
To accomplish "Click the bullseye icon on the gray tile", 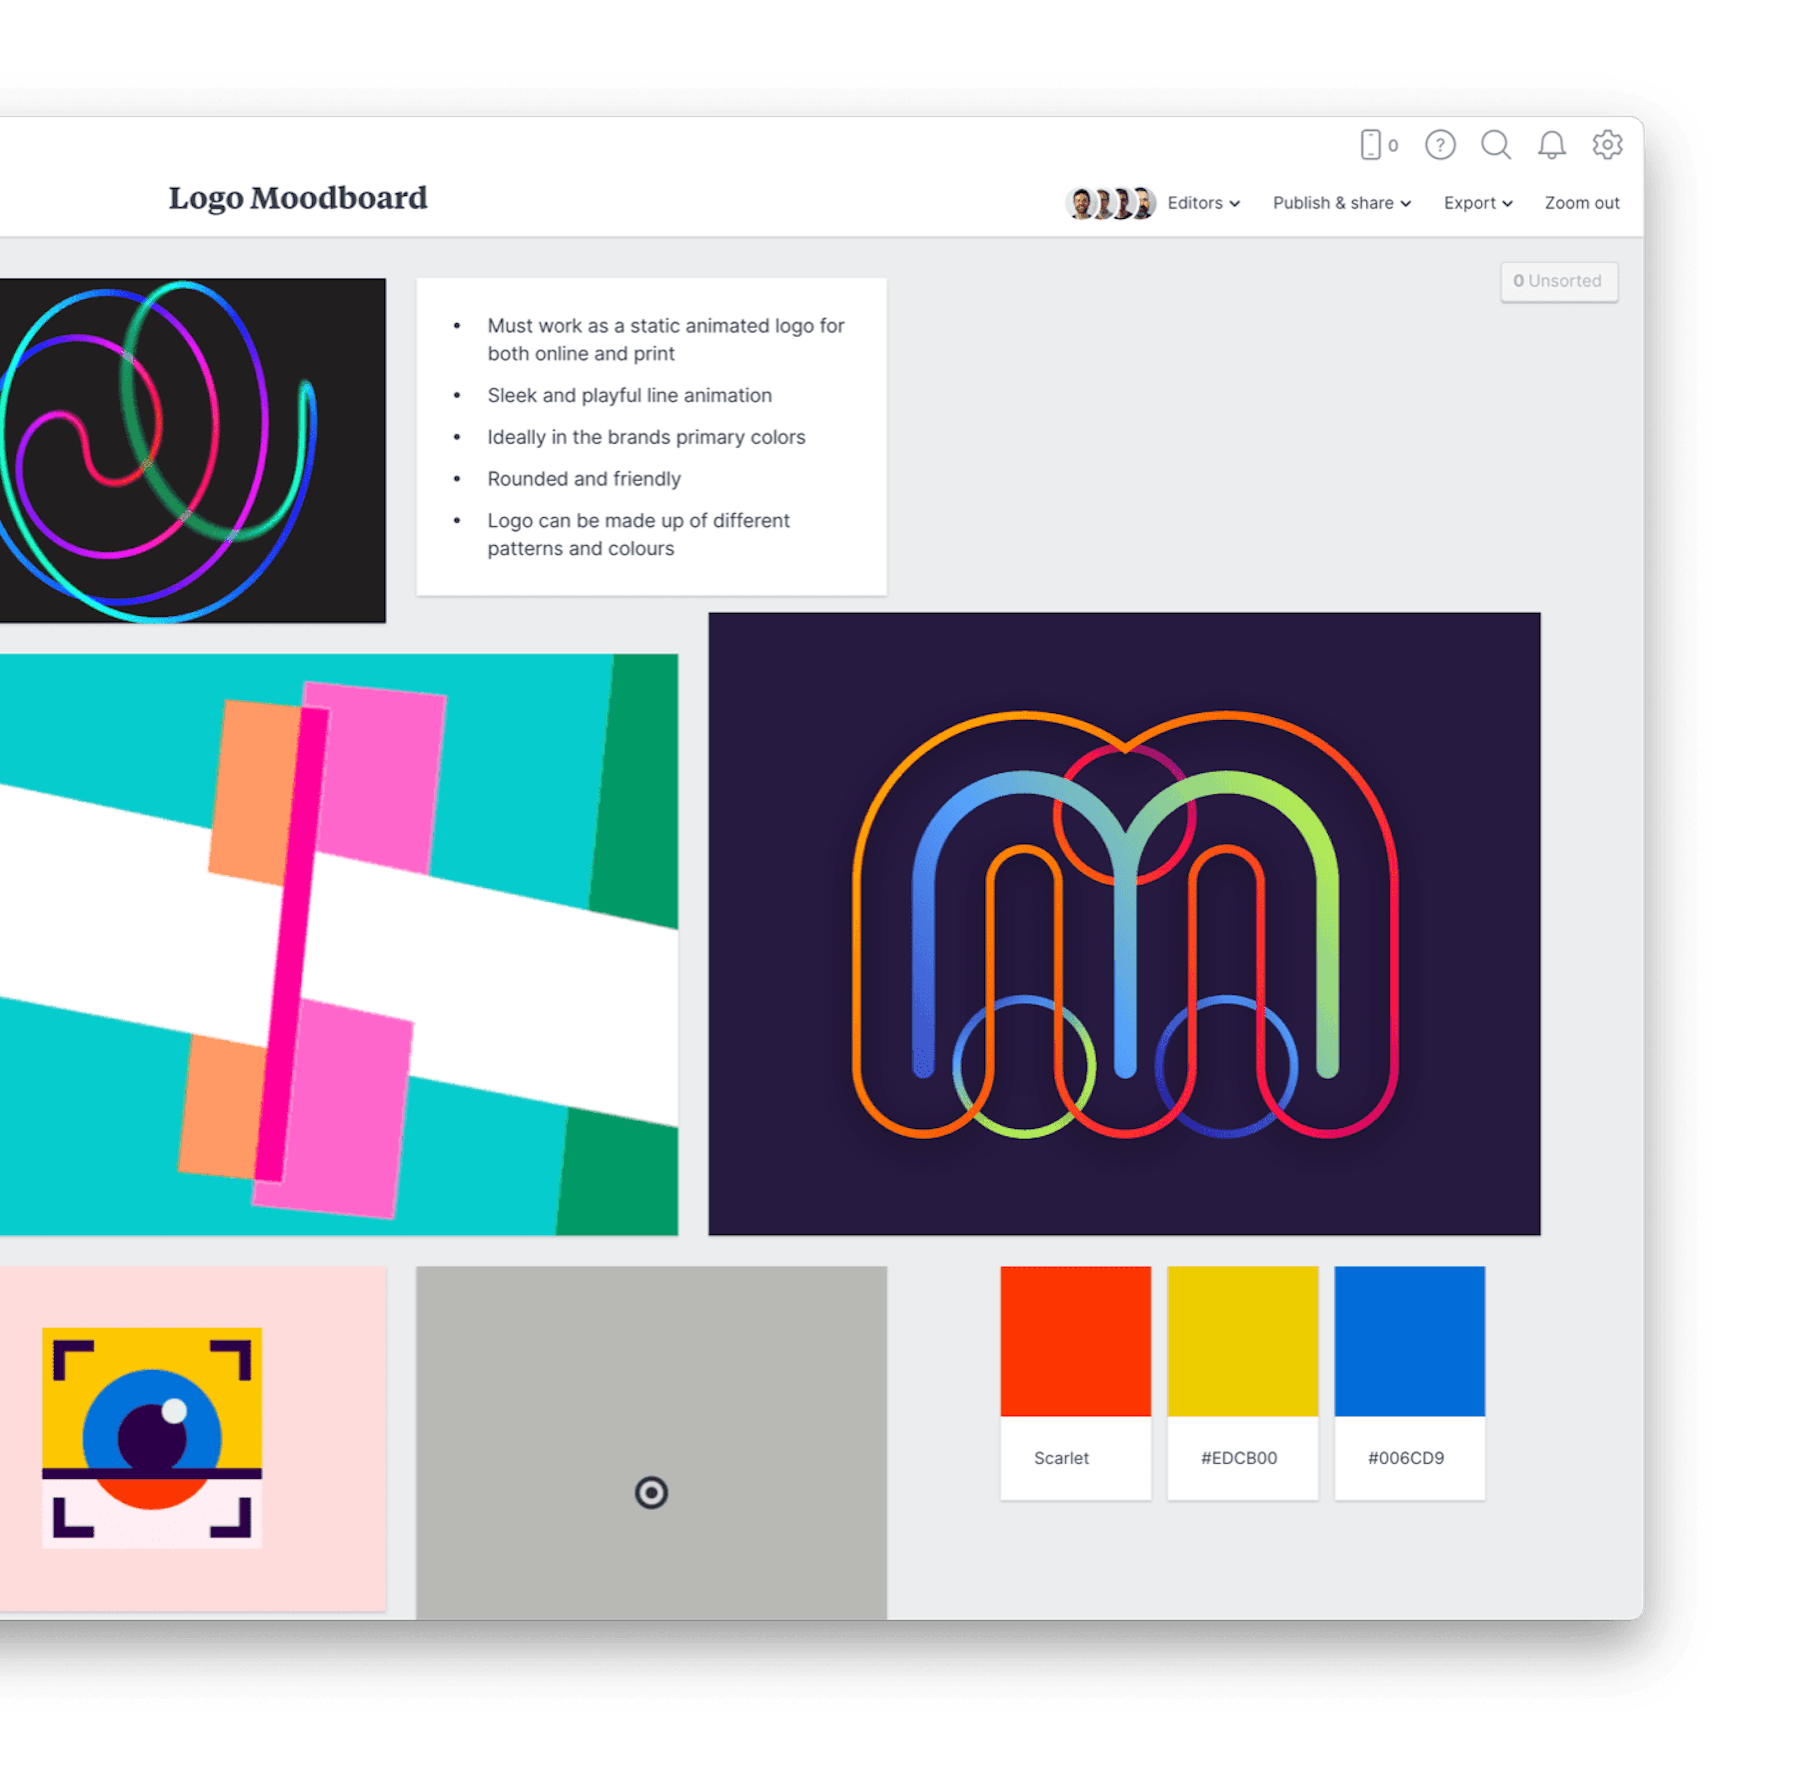I will point(651,1494).
